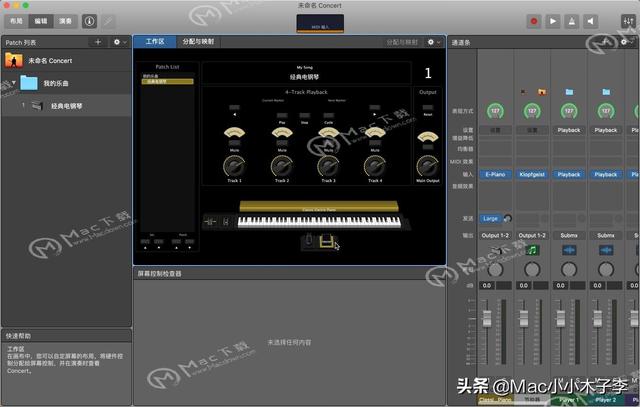Click the E-Piano channel volume fader
This screenshot has height=407, width=640.
tap(487, 319)
